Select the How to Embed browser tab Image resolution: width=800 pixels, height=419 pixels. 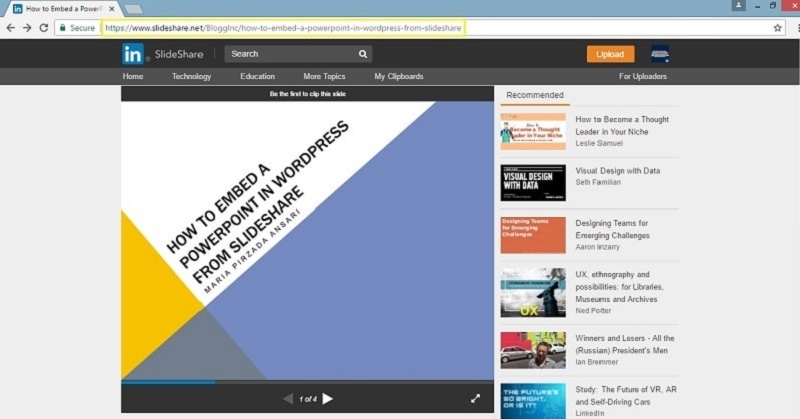pyautogui.click(x=63, y=9)
